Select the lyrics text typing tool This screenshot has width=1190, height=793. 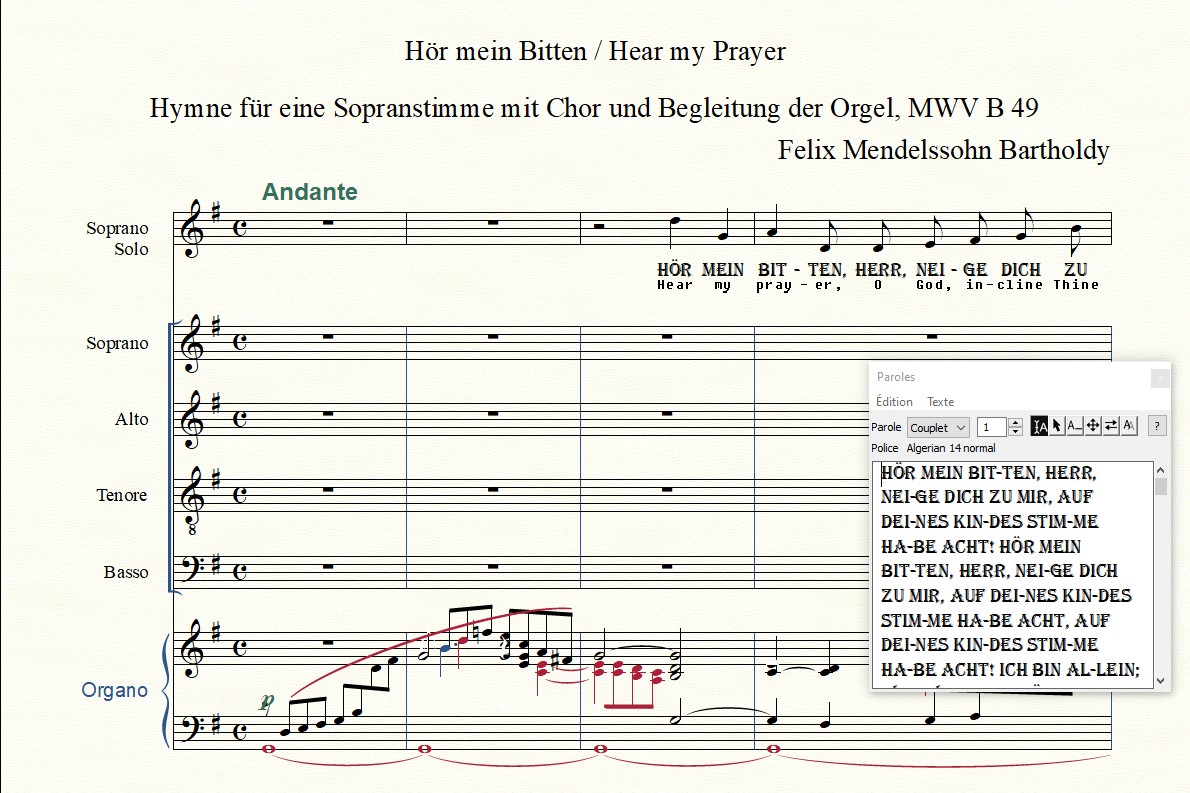(x=1040, y=426)
